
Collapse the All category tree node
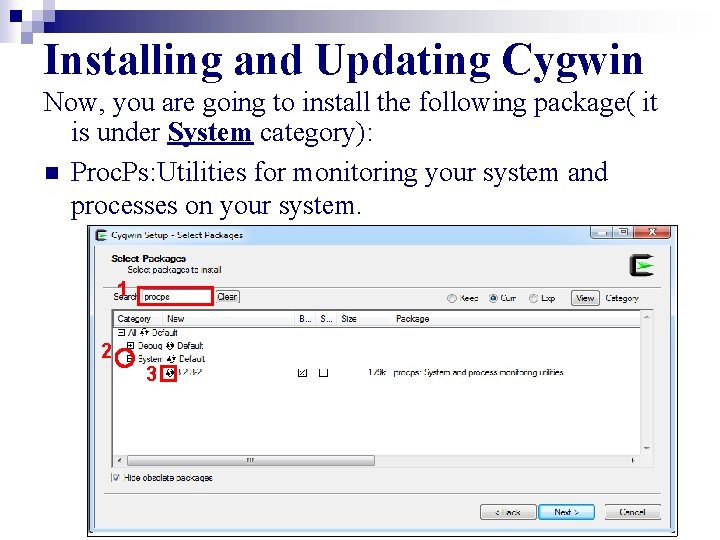[x=121, y=332]
